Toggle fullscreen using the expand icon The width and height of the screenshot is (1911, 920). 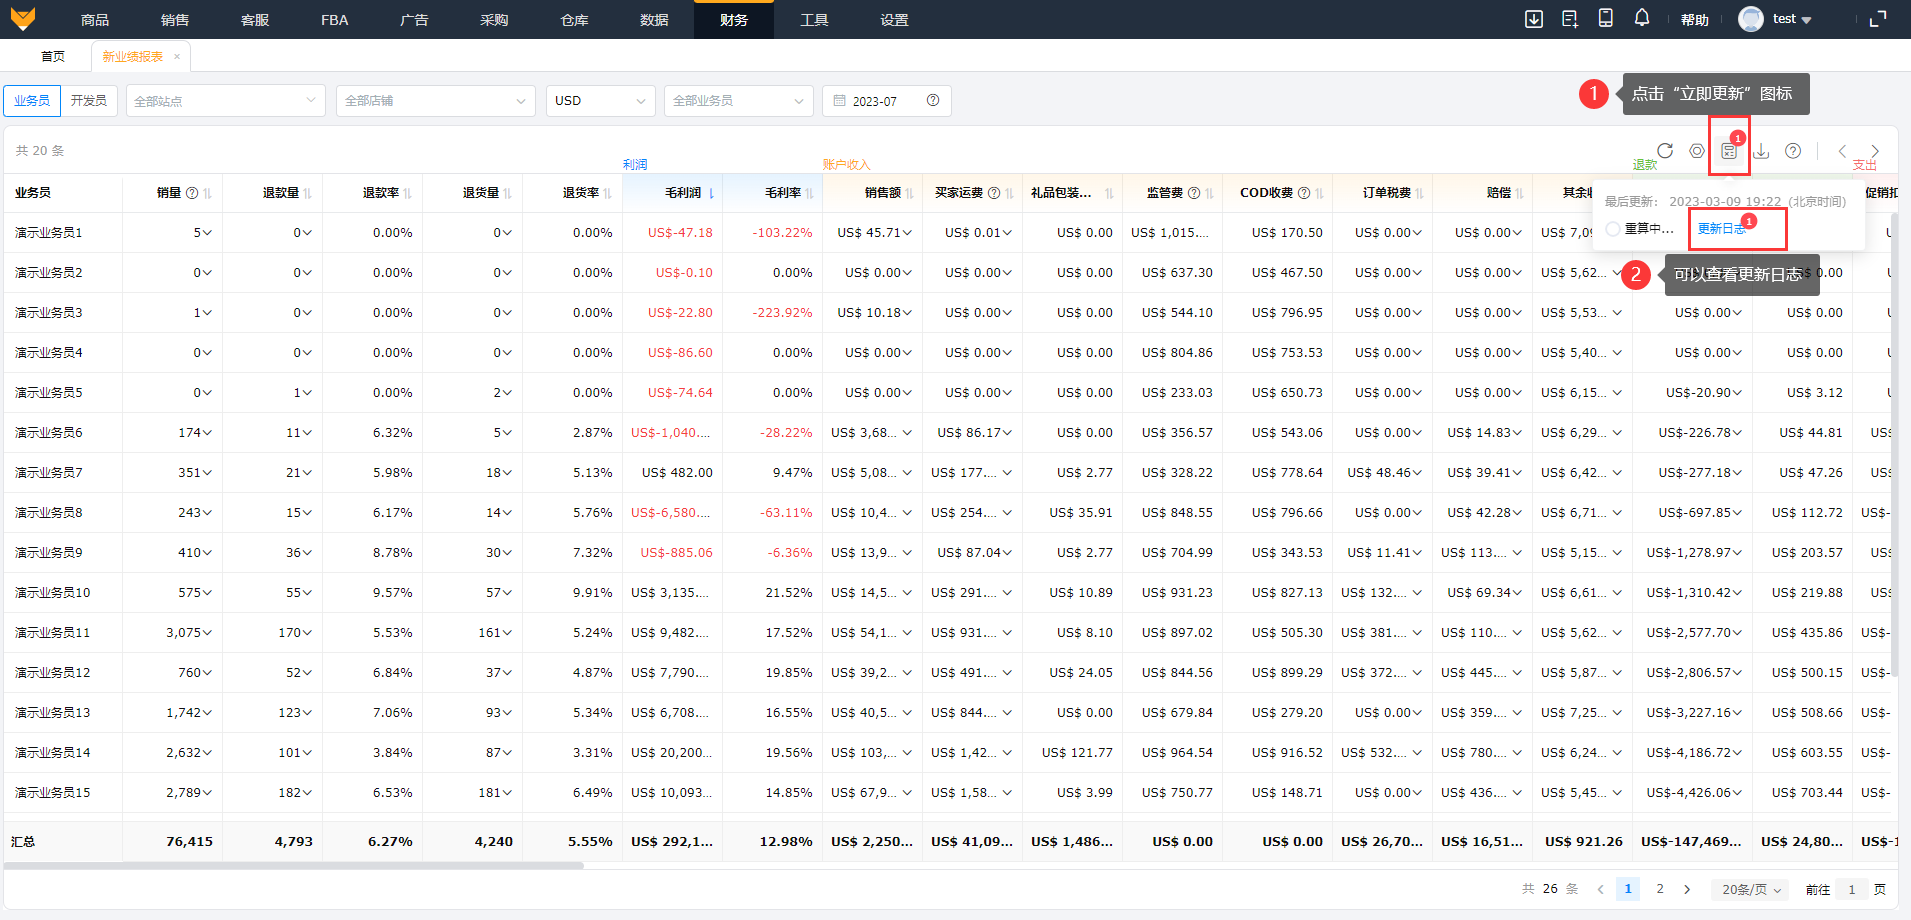1878,19
